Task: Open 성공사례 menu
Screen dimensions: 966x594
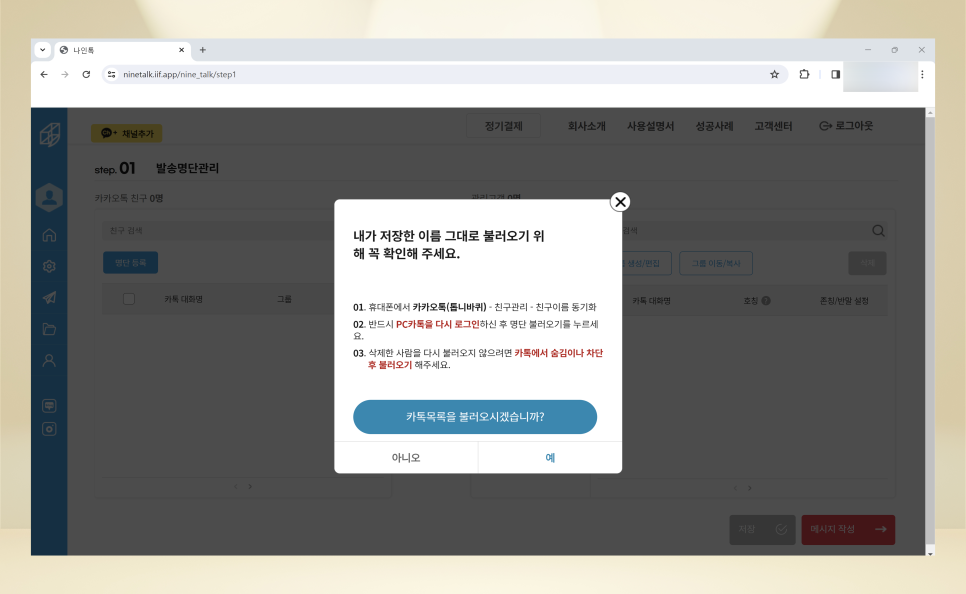Action: (714, 126)
